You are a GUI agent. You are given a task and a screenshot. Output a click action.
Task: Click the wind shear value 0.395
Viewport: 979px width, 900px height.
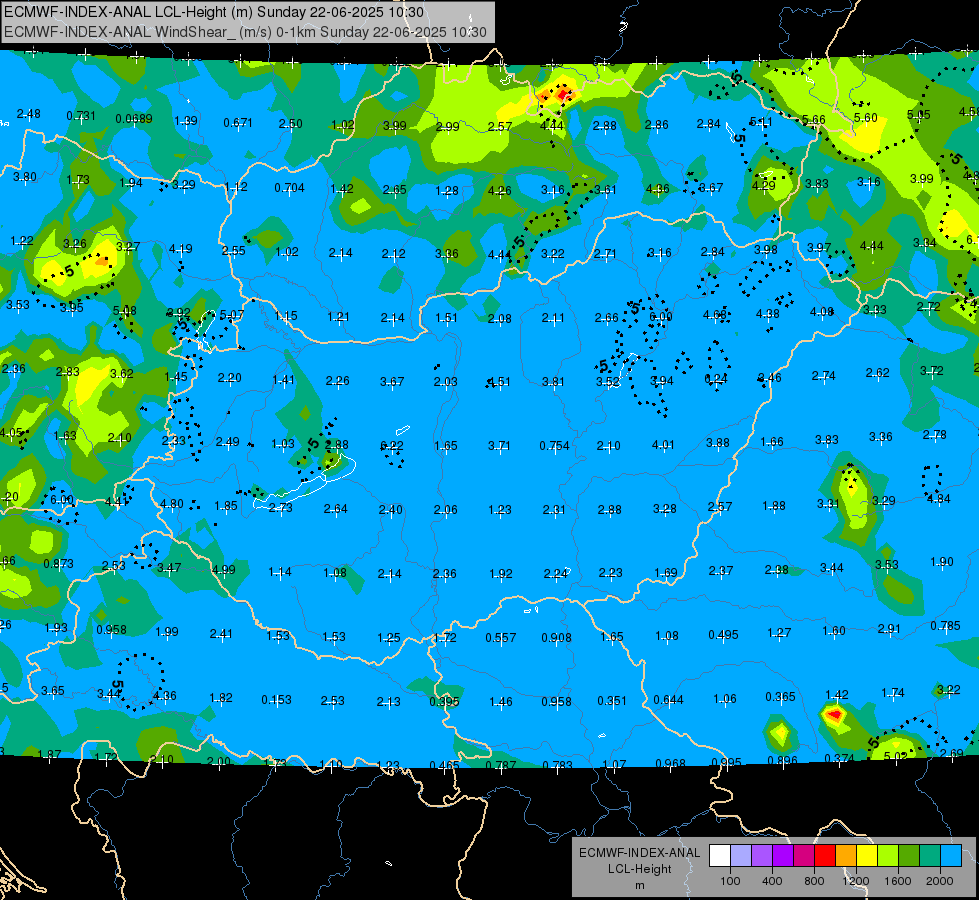[x=444, y=702]
